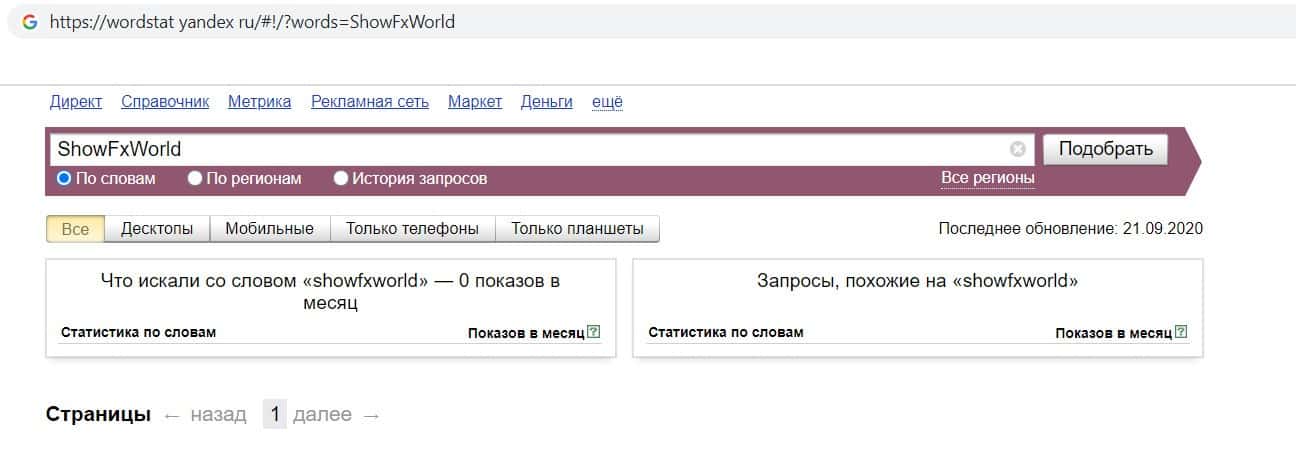This screenshot has width=1296, height=466.
Task: Open the 'Метрика' link
Action: [x=259, y=102]
